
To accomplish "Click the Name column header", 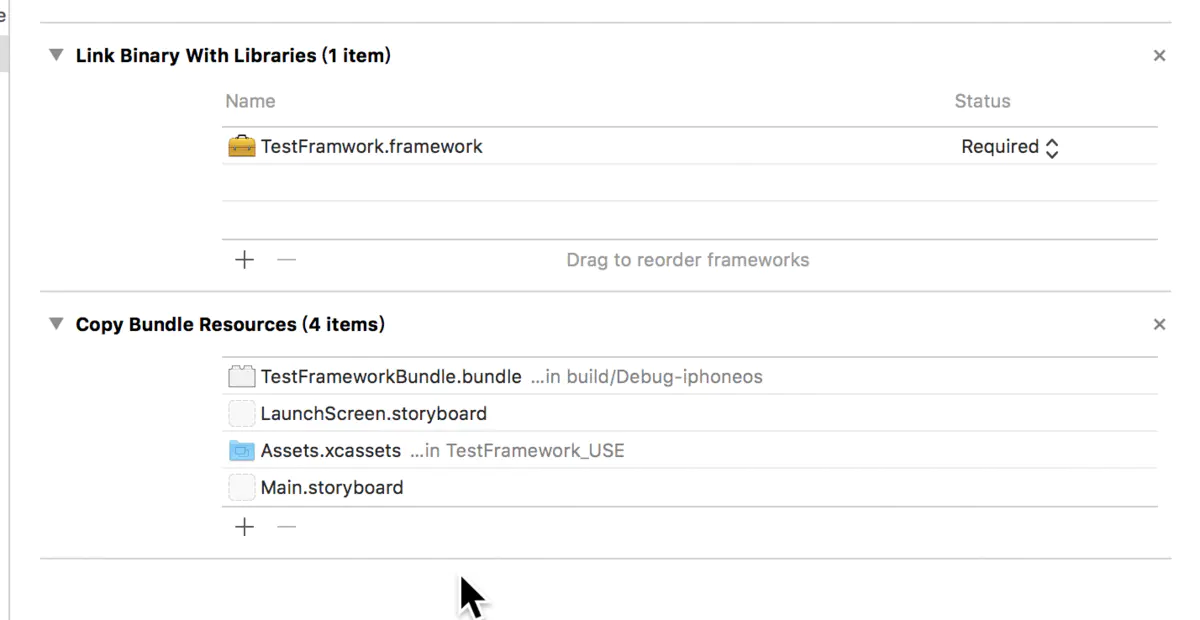I will [250, 101].
